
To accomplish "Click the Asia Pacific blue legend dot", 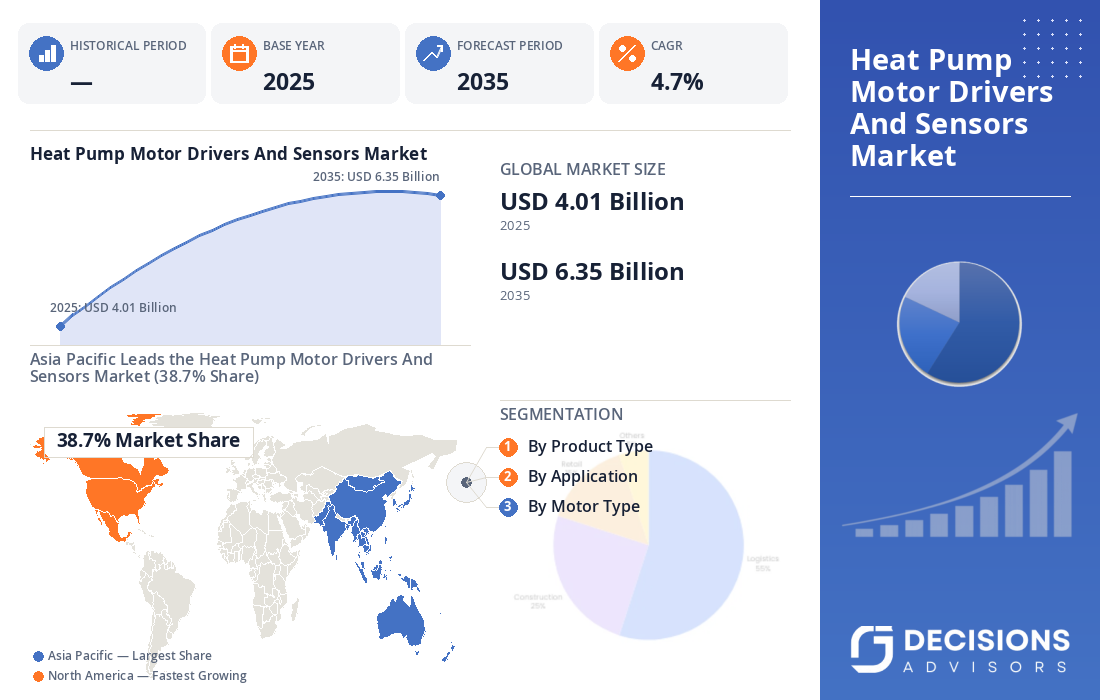I will 39,657.
